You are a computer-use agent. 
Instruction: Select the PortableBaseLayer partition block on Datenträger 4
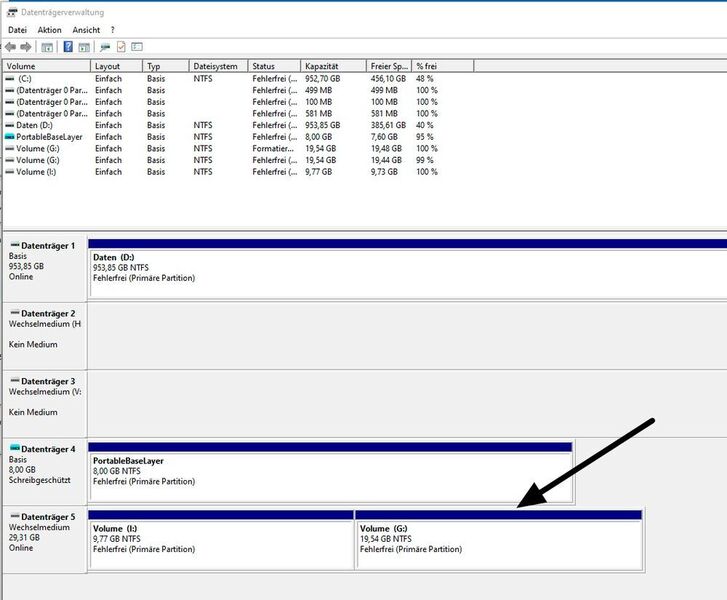pyautogui.click(x=330, y=472)
